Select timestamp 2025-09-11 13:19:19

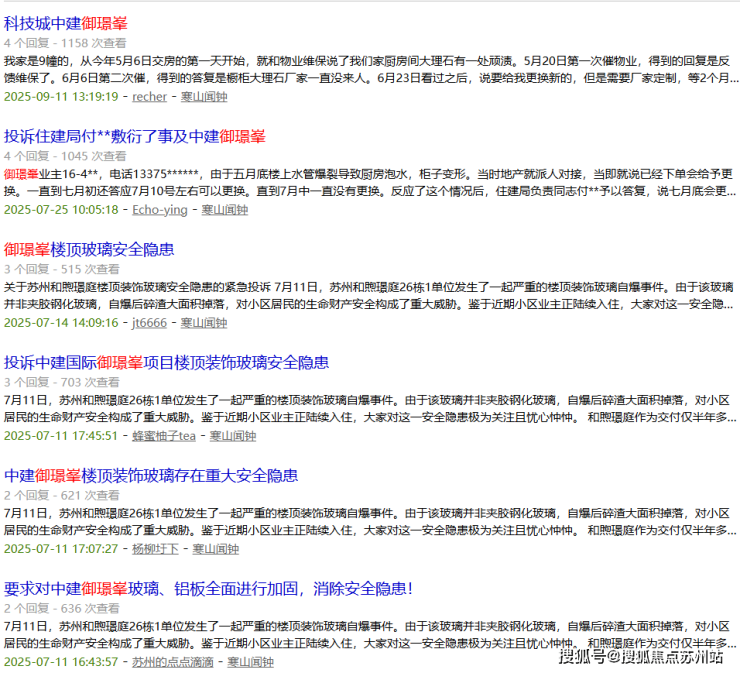pyautogui.click(x=61, y=97)
